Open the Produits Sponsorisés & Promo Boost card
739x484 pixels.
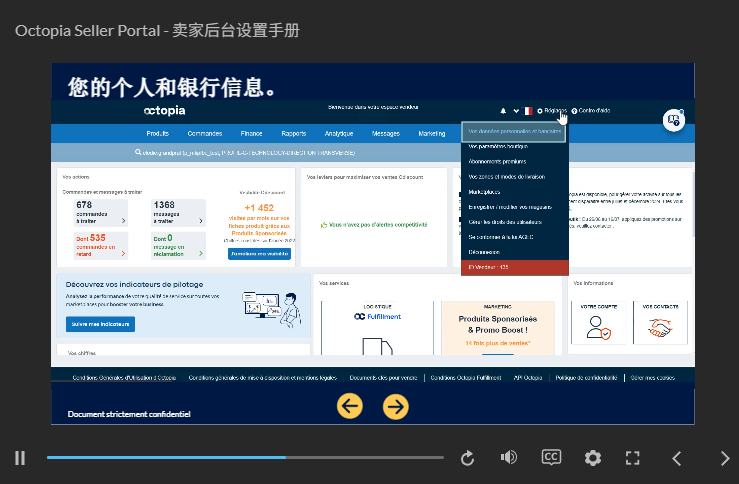click(x=498, y=328)
